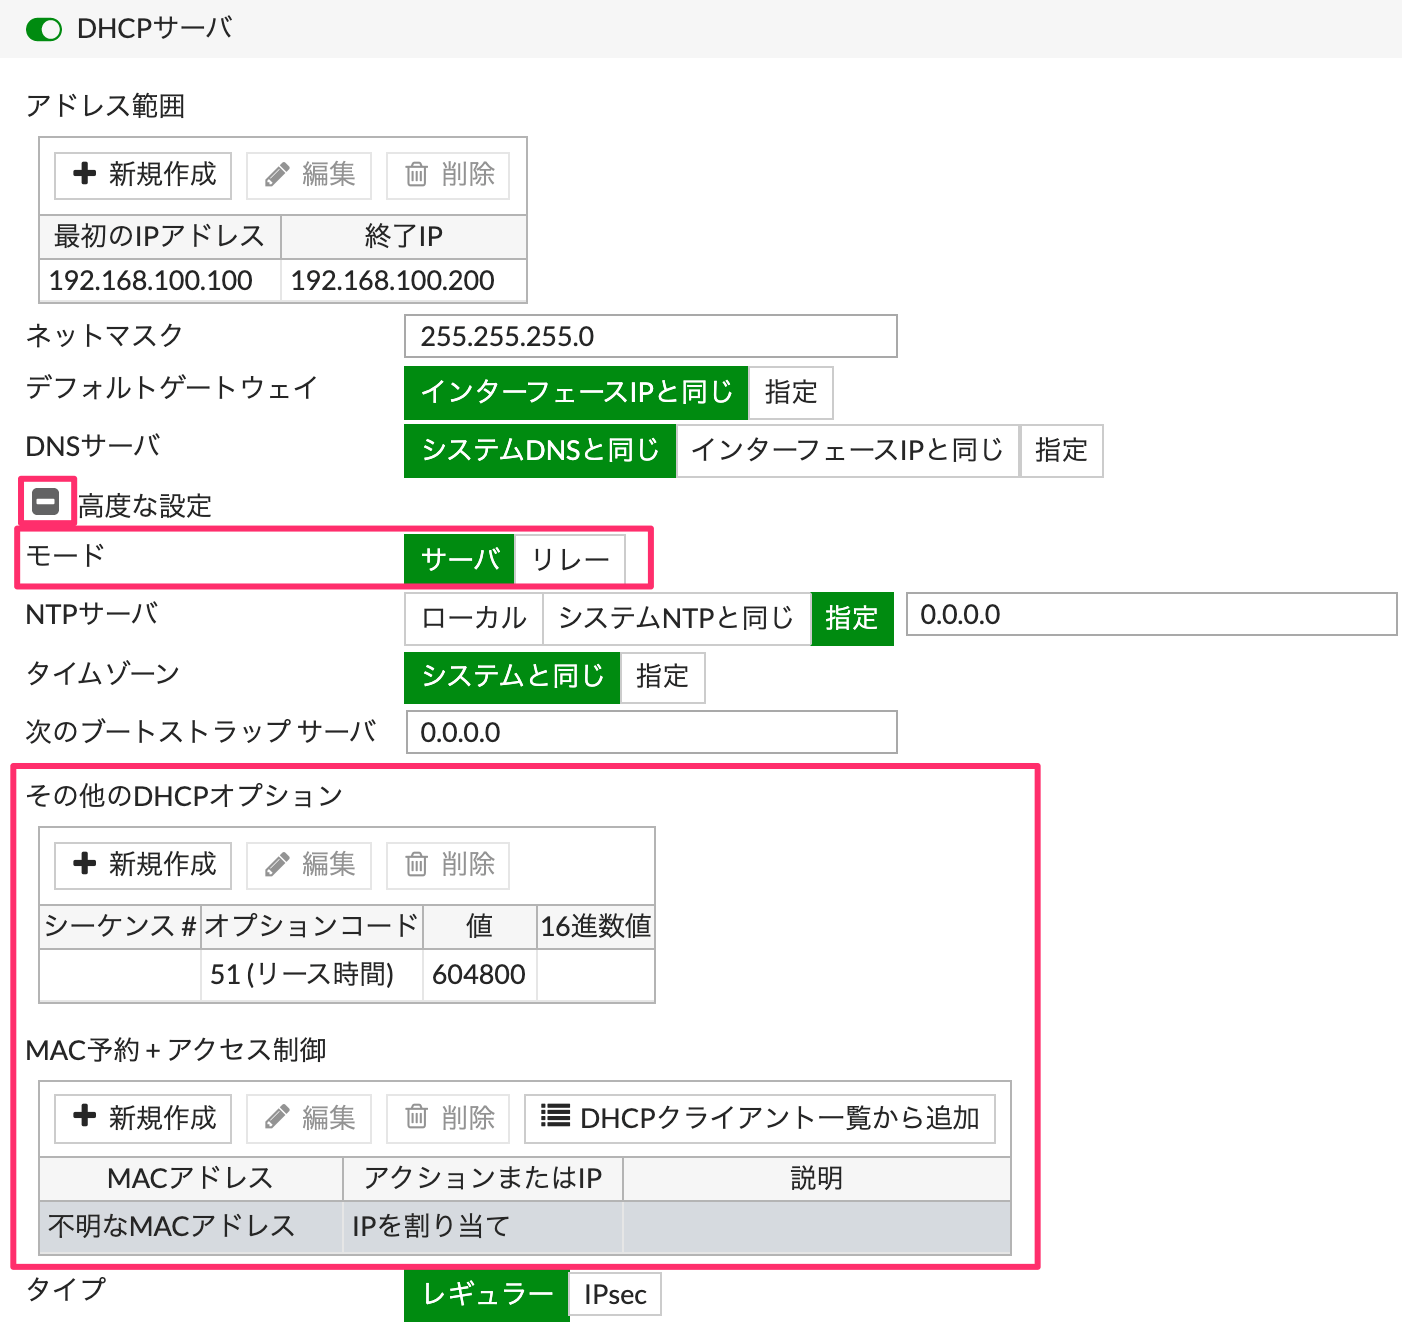
Task: Select the 192.168.100.100 address range row
Action: point(151,281)
